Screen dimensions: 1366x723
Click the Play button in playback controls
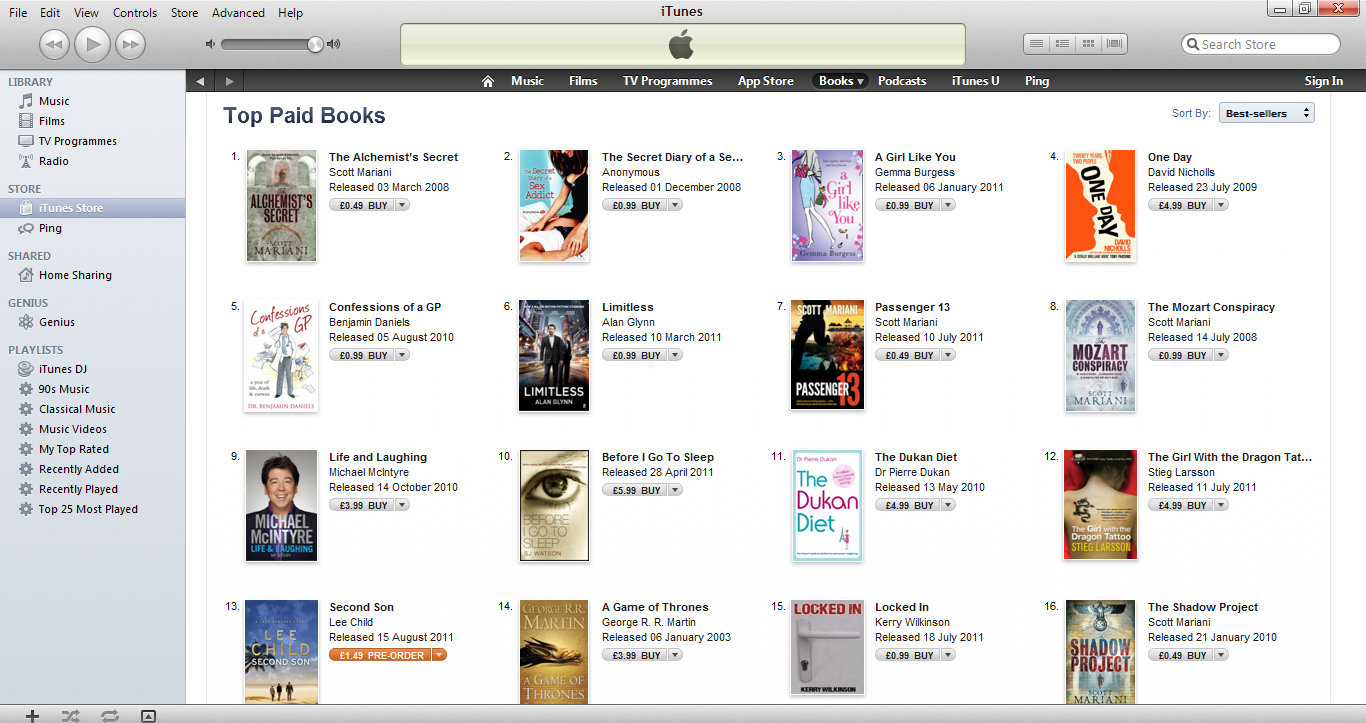click(x=92, y=44)
